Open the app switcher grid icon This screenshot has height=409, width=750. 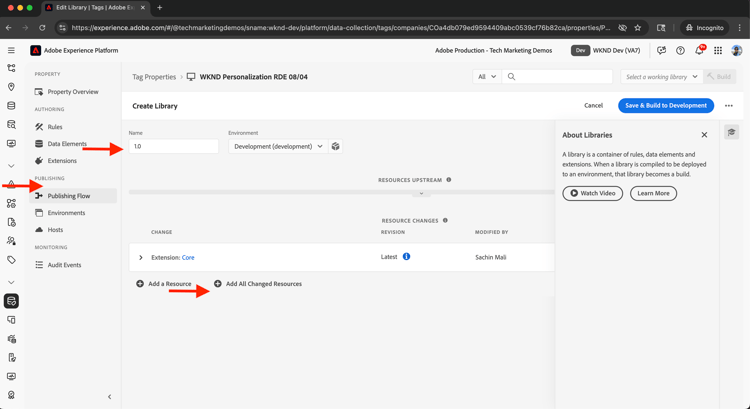pos(718,50)
